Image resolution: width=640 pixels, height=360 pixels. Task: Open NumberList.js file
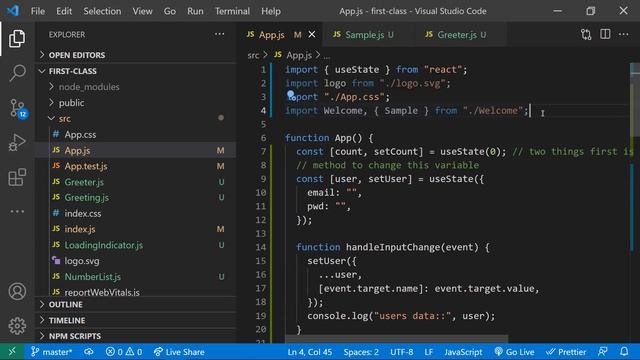pyautogui.click(x=137, y=277)
